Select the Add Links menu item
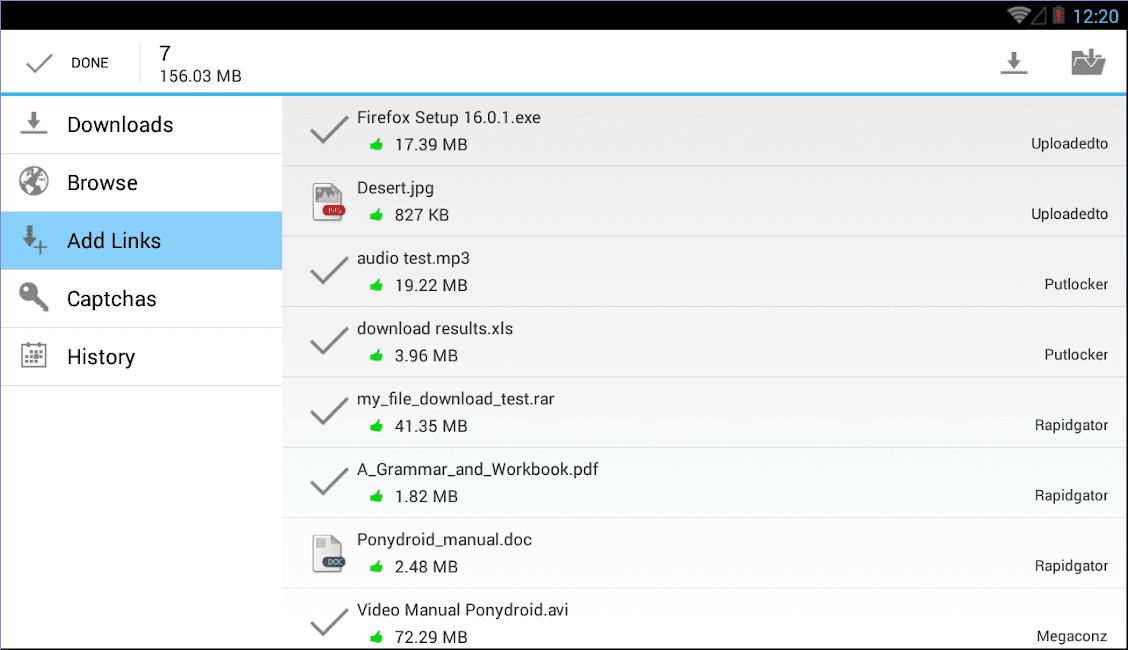Viewport: 1128px width, 650px height. pos(142,241)
